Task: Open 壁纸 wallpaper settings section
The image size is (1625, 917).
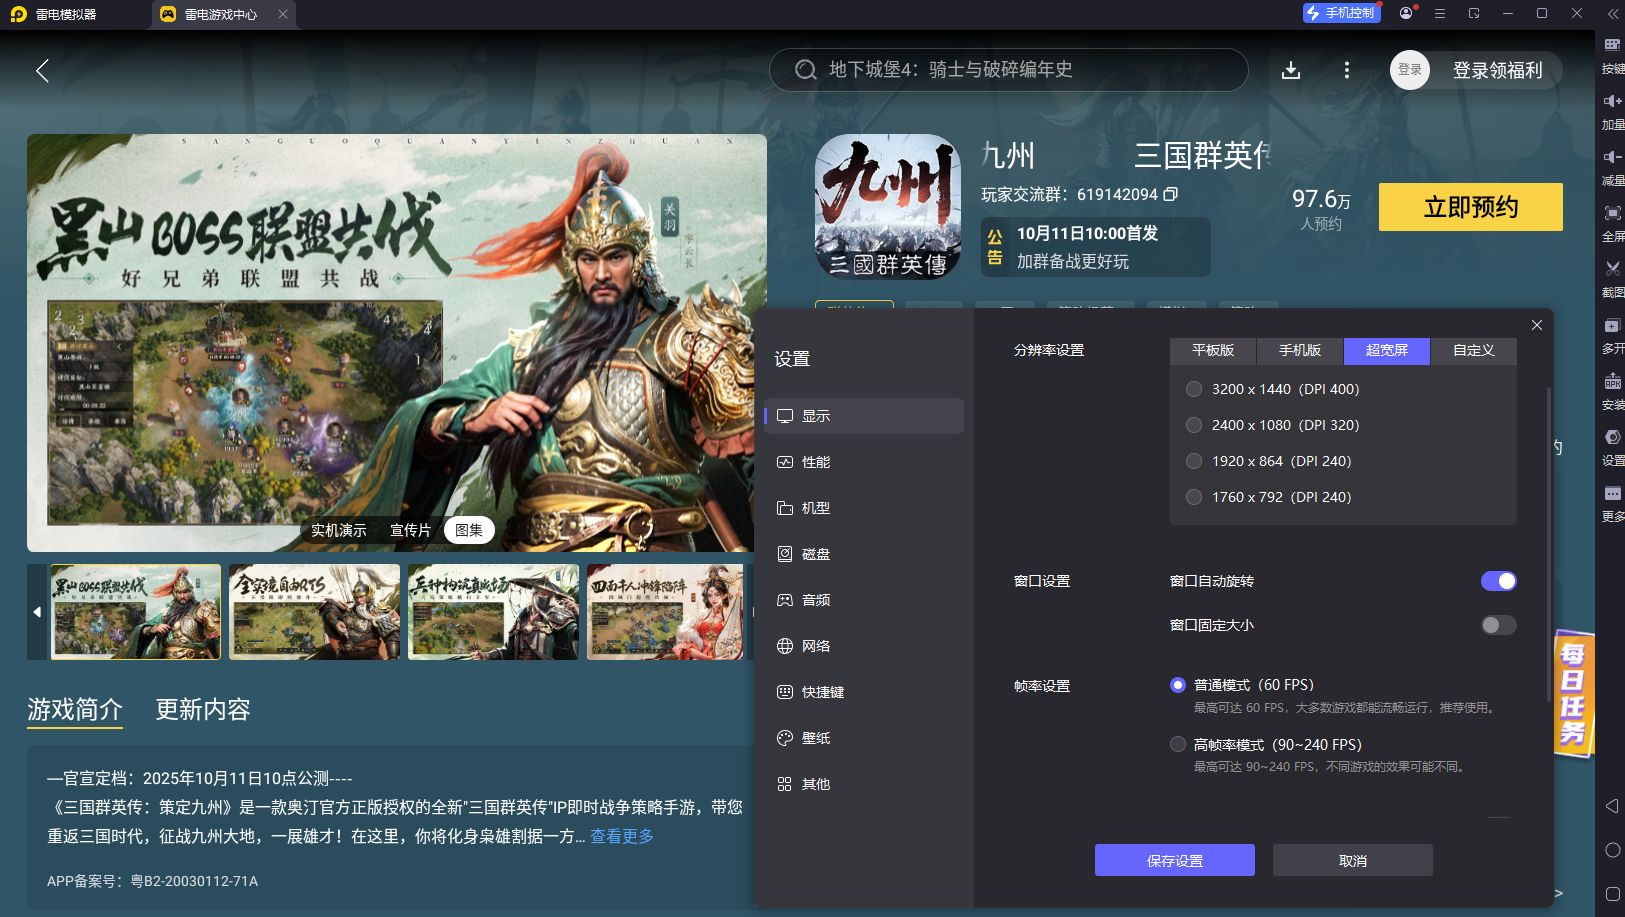Action: coord(864,738)
